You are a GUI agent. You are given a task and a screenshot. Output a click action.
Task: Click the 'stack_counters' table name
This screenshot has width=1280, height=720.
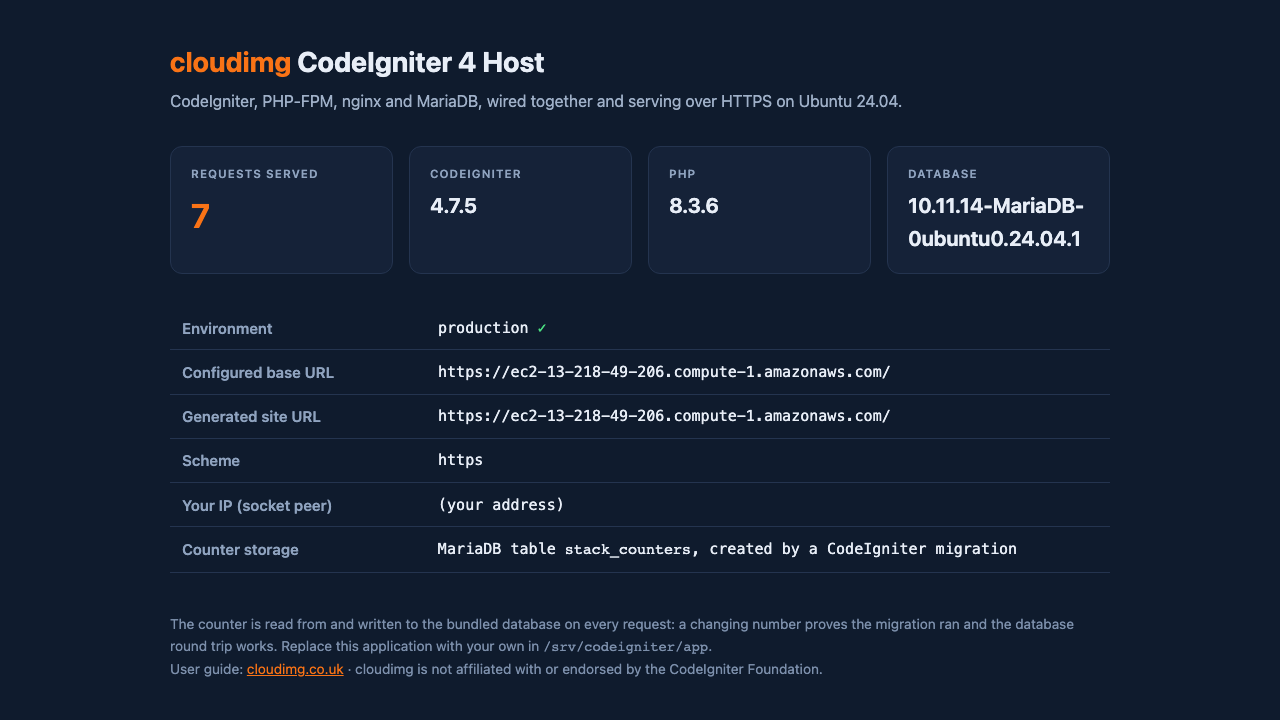(628, 549)
